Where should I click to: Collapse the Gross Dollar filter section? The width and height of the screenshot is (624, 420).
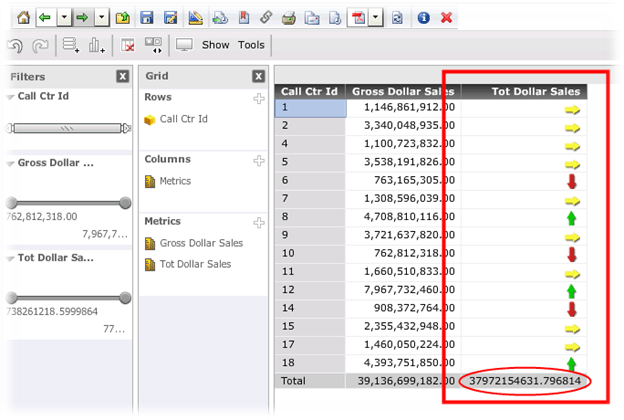coord(10,164)
